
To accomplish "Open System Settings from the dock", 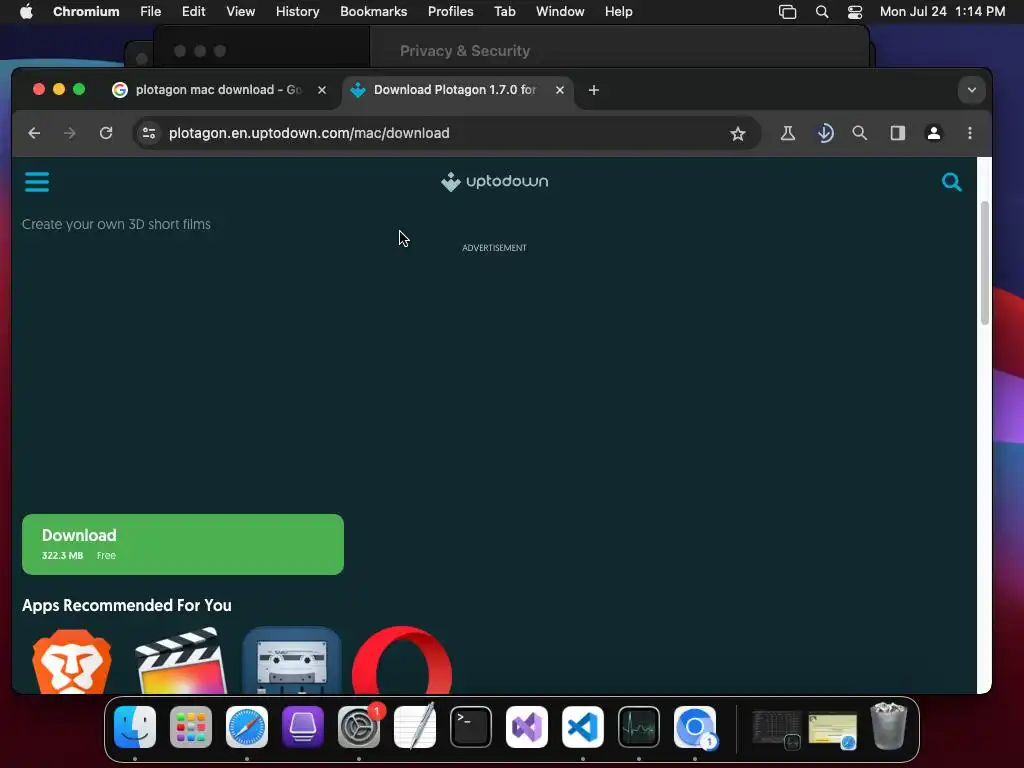I will pyautogui.click(x=359, y=727).
